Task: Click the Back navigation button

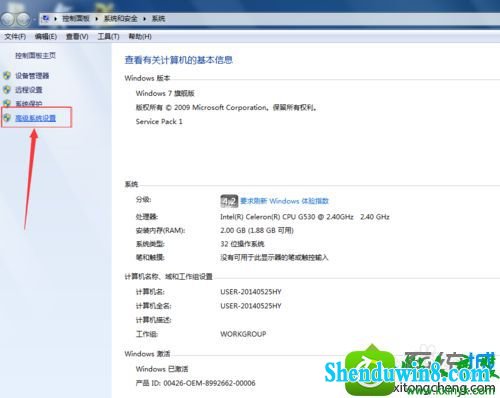Action: pos(7,19)
